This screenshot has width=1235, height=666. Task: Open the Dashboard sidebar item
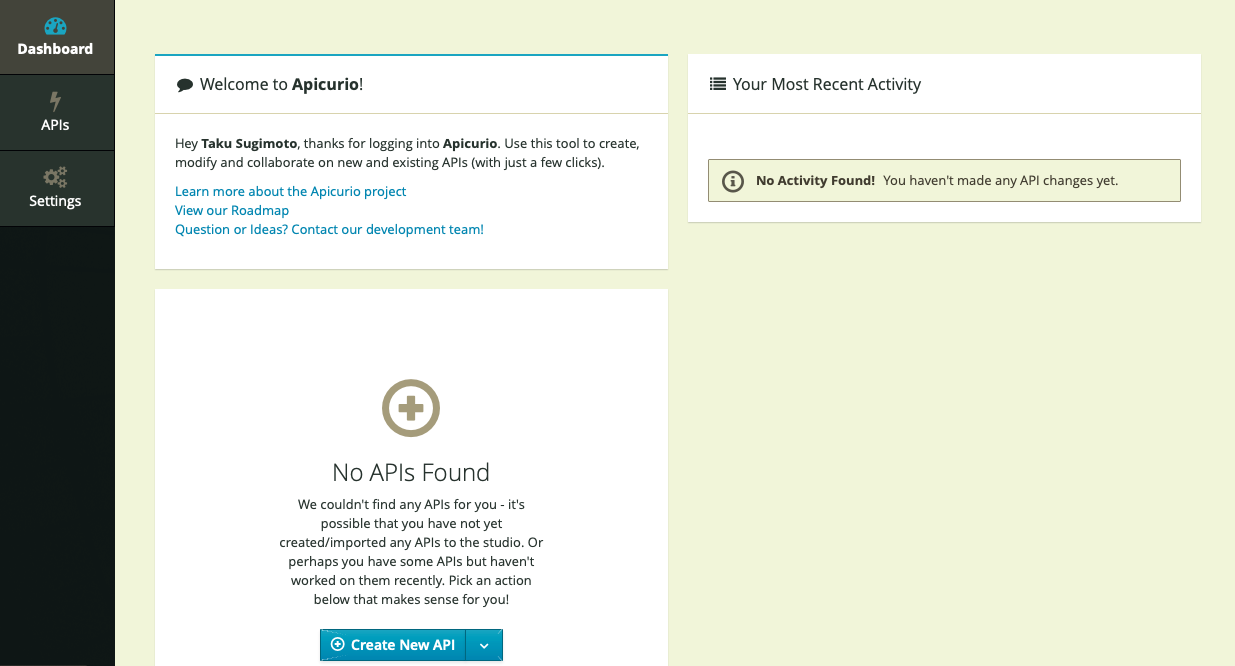[57, 37]
